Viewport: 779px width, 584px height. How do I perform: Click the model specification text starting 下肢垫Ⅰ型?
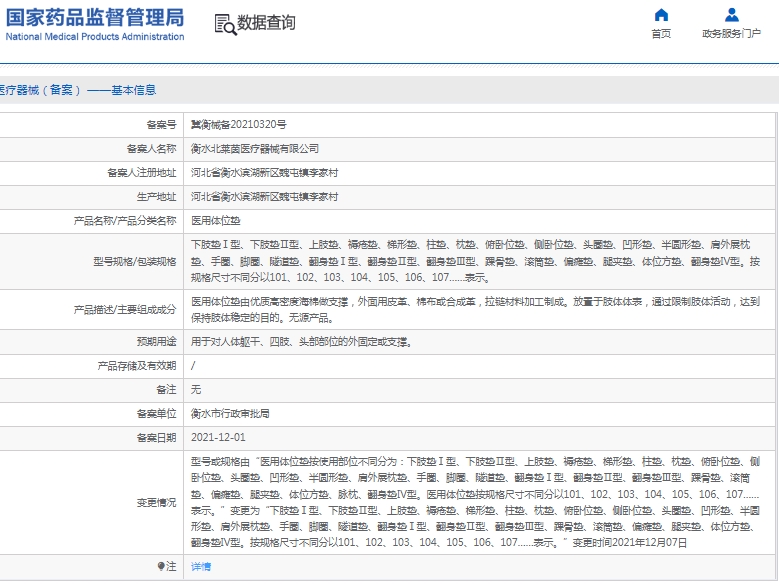point(475,261)
